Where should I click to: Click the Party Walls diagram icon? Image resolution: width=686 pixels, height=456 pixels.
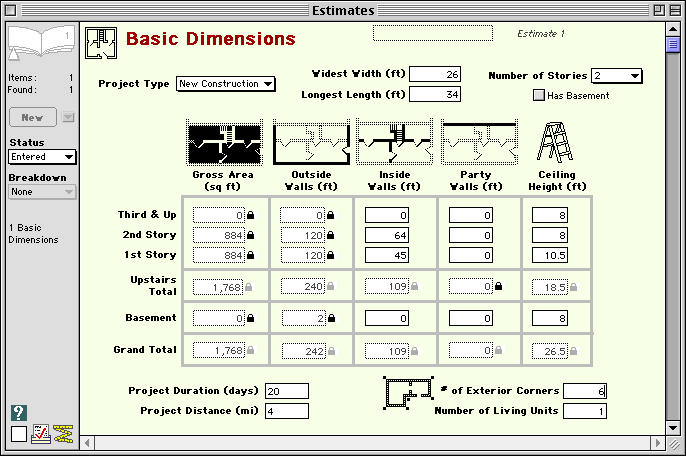coord(479,143)
